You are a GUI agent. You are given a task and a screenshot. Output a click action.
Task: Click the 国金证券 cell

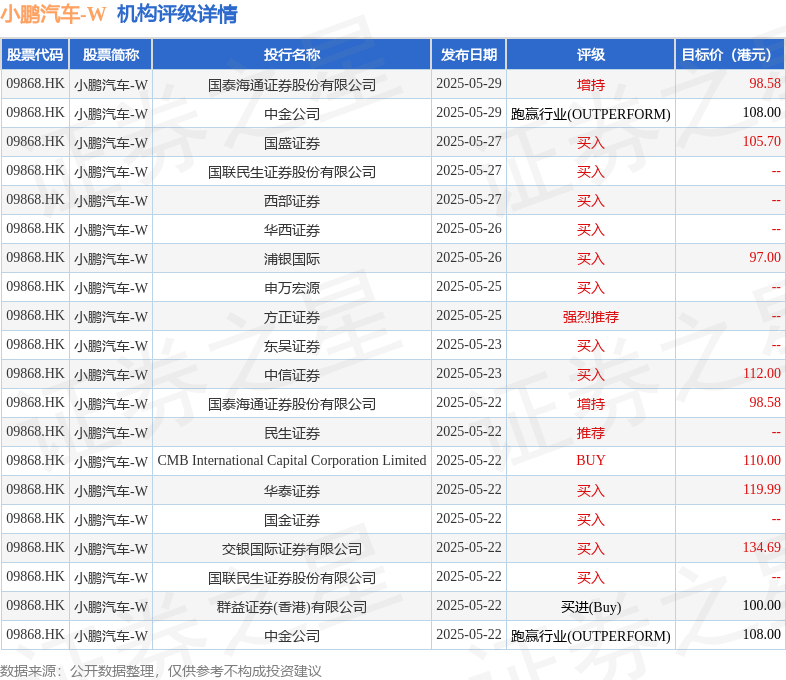click(x=292, y=520)
